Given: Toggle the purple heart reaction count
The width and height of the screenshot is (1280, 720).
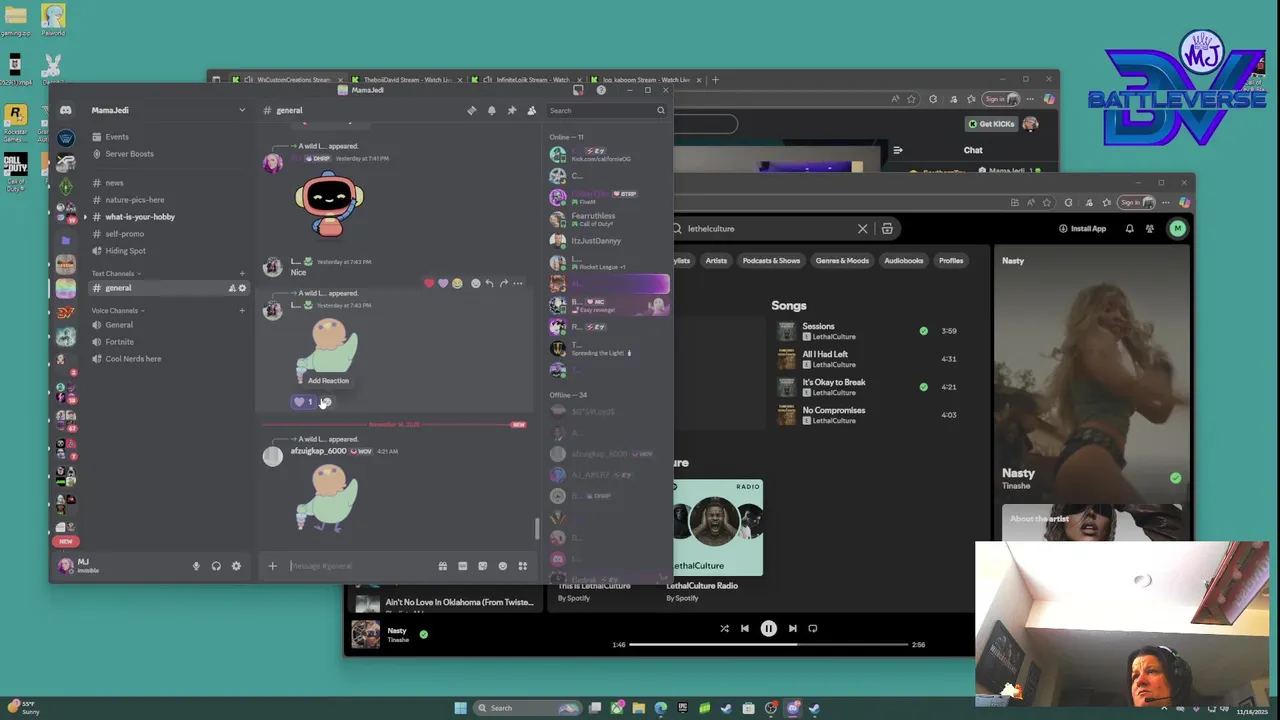Looking at the screenshot, I should [x=303, y=402].
